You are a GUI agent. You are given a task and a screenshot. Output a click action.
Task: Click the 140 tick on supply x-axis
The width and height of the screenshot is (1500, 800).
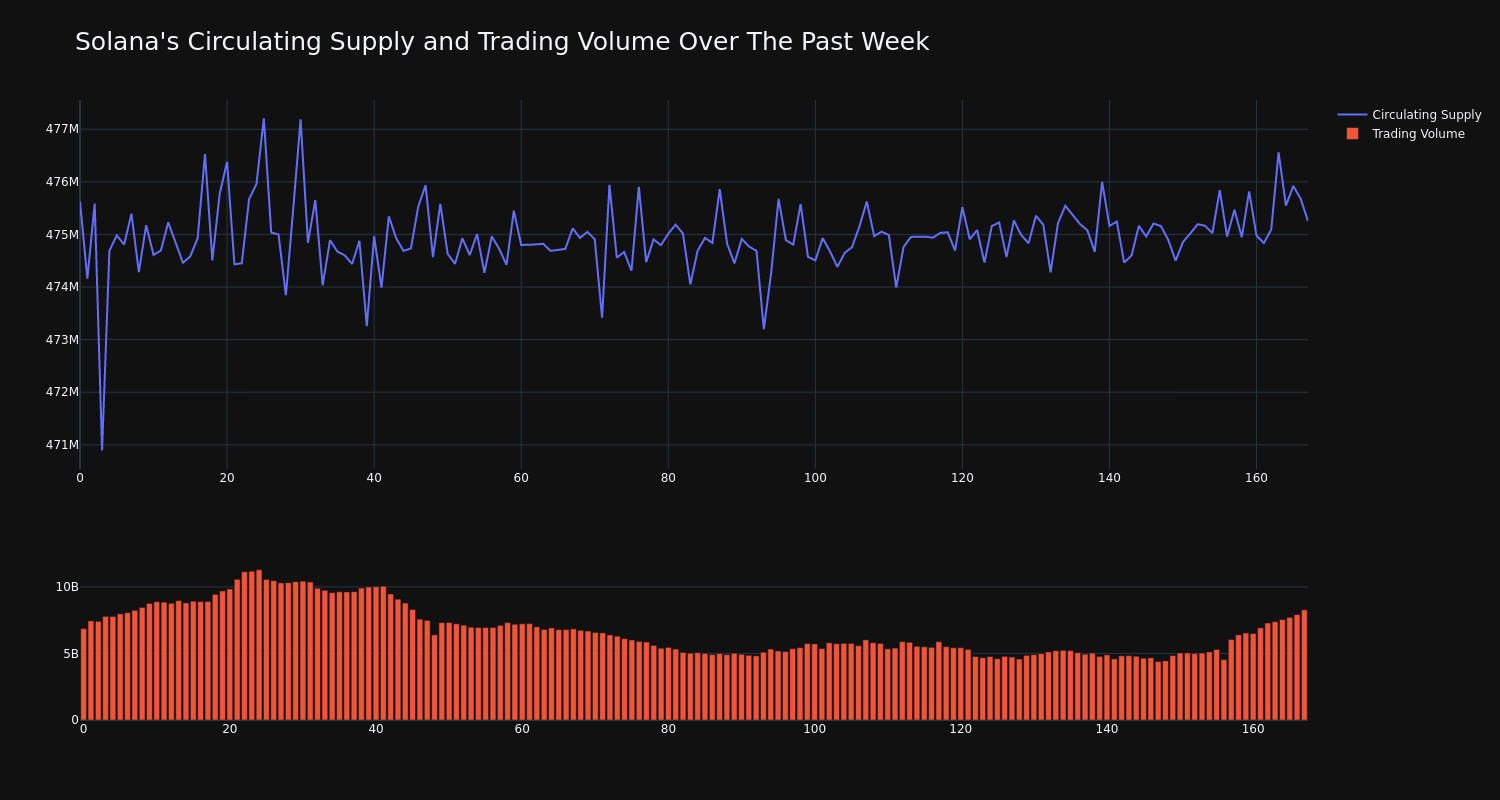[1109, 478]
